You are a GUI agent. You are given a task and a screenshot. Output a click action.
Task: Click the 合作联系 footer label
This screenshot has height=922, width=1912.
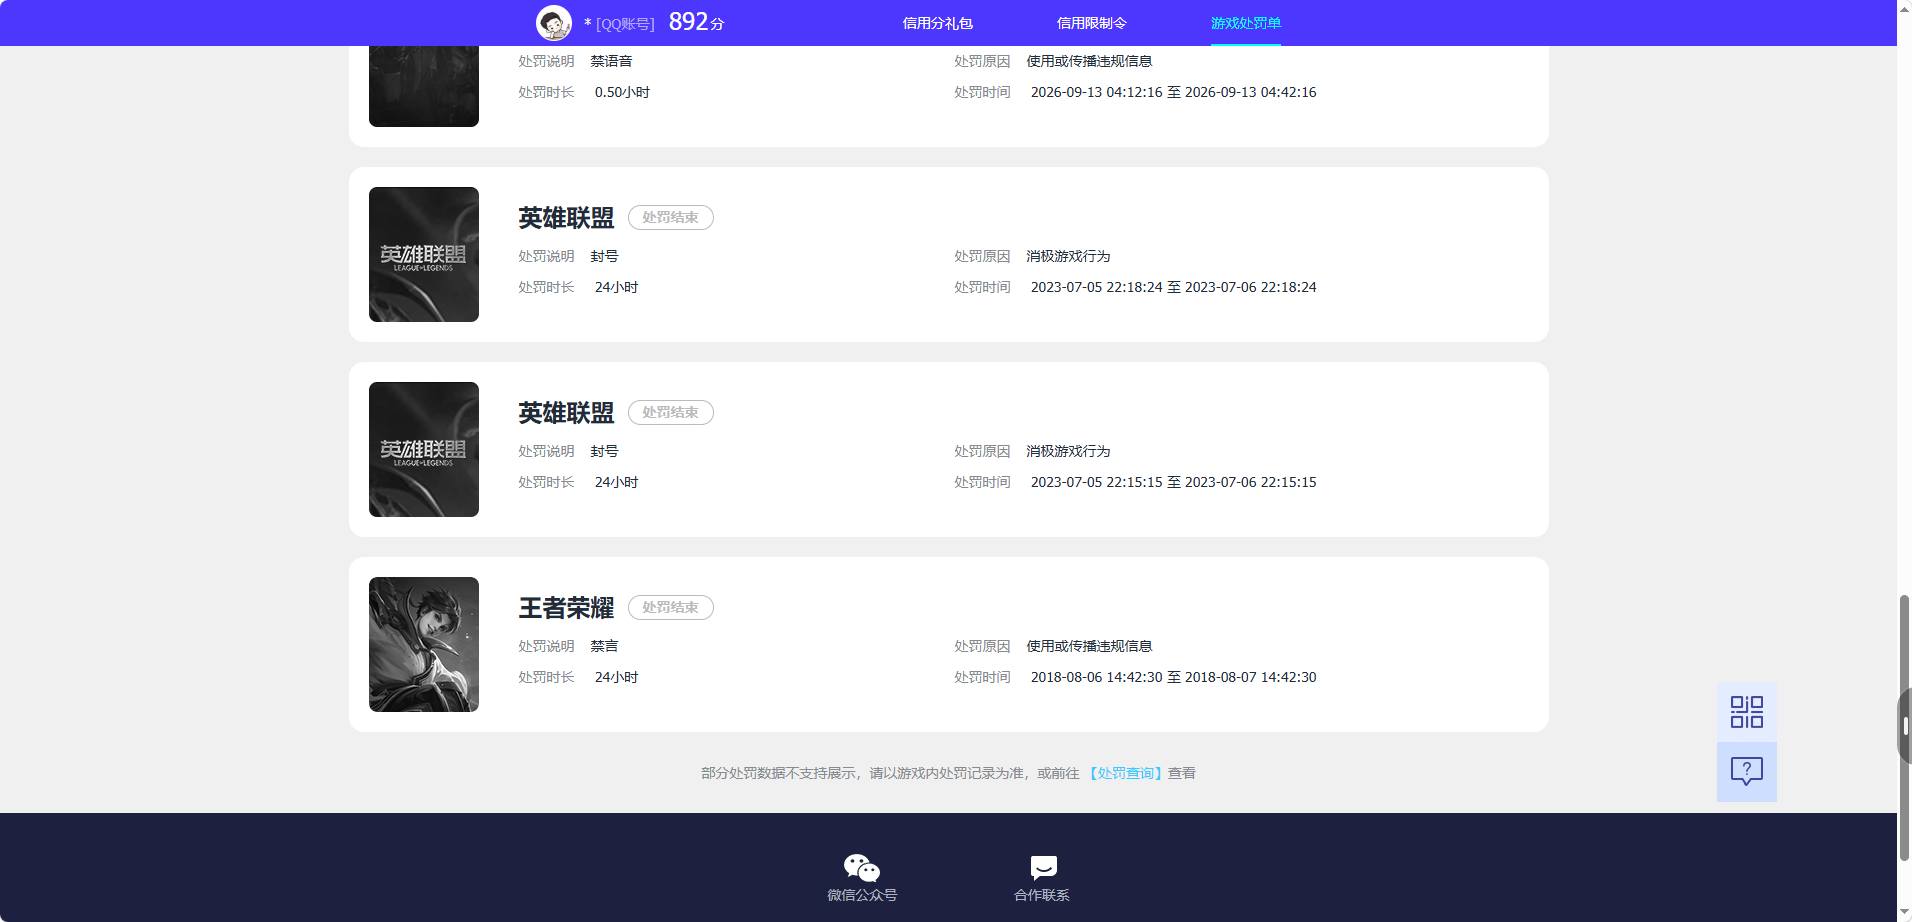pyautogui.click(x=1042, y=895)
